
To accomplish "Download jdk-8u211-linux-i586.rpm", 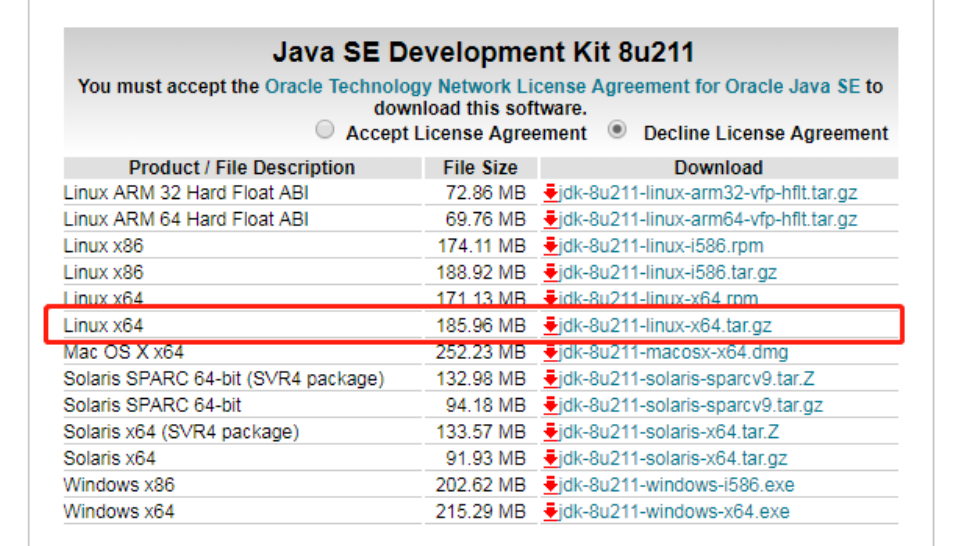I will [x=661, y=246].
